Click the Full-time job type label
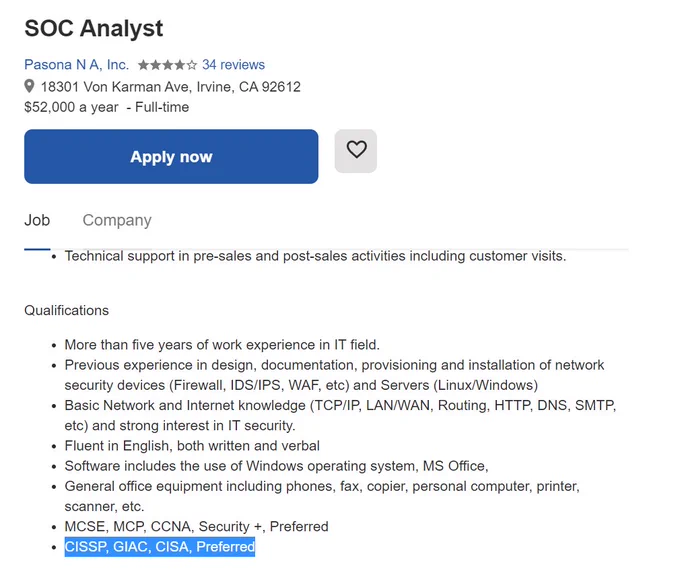 [162, 107]
